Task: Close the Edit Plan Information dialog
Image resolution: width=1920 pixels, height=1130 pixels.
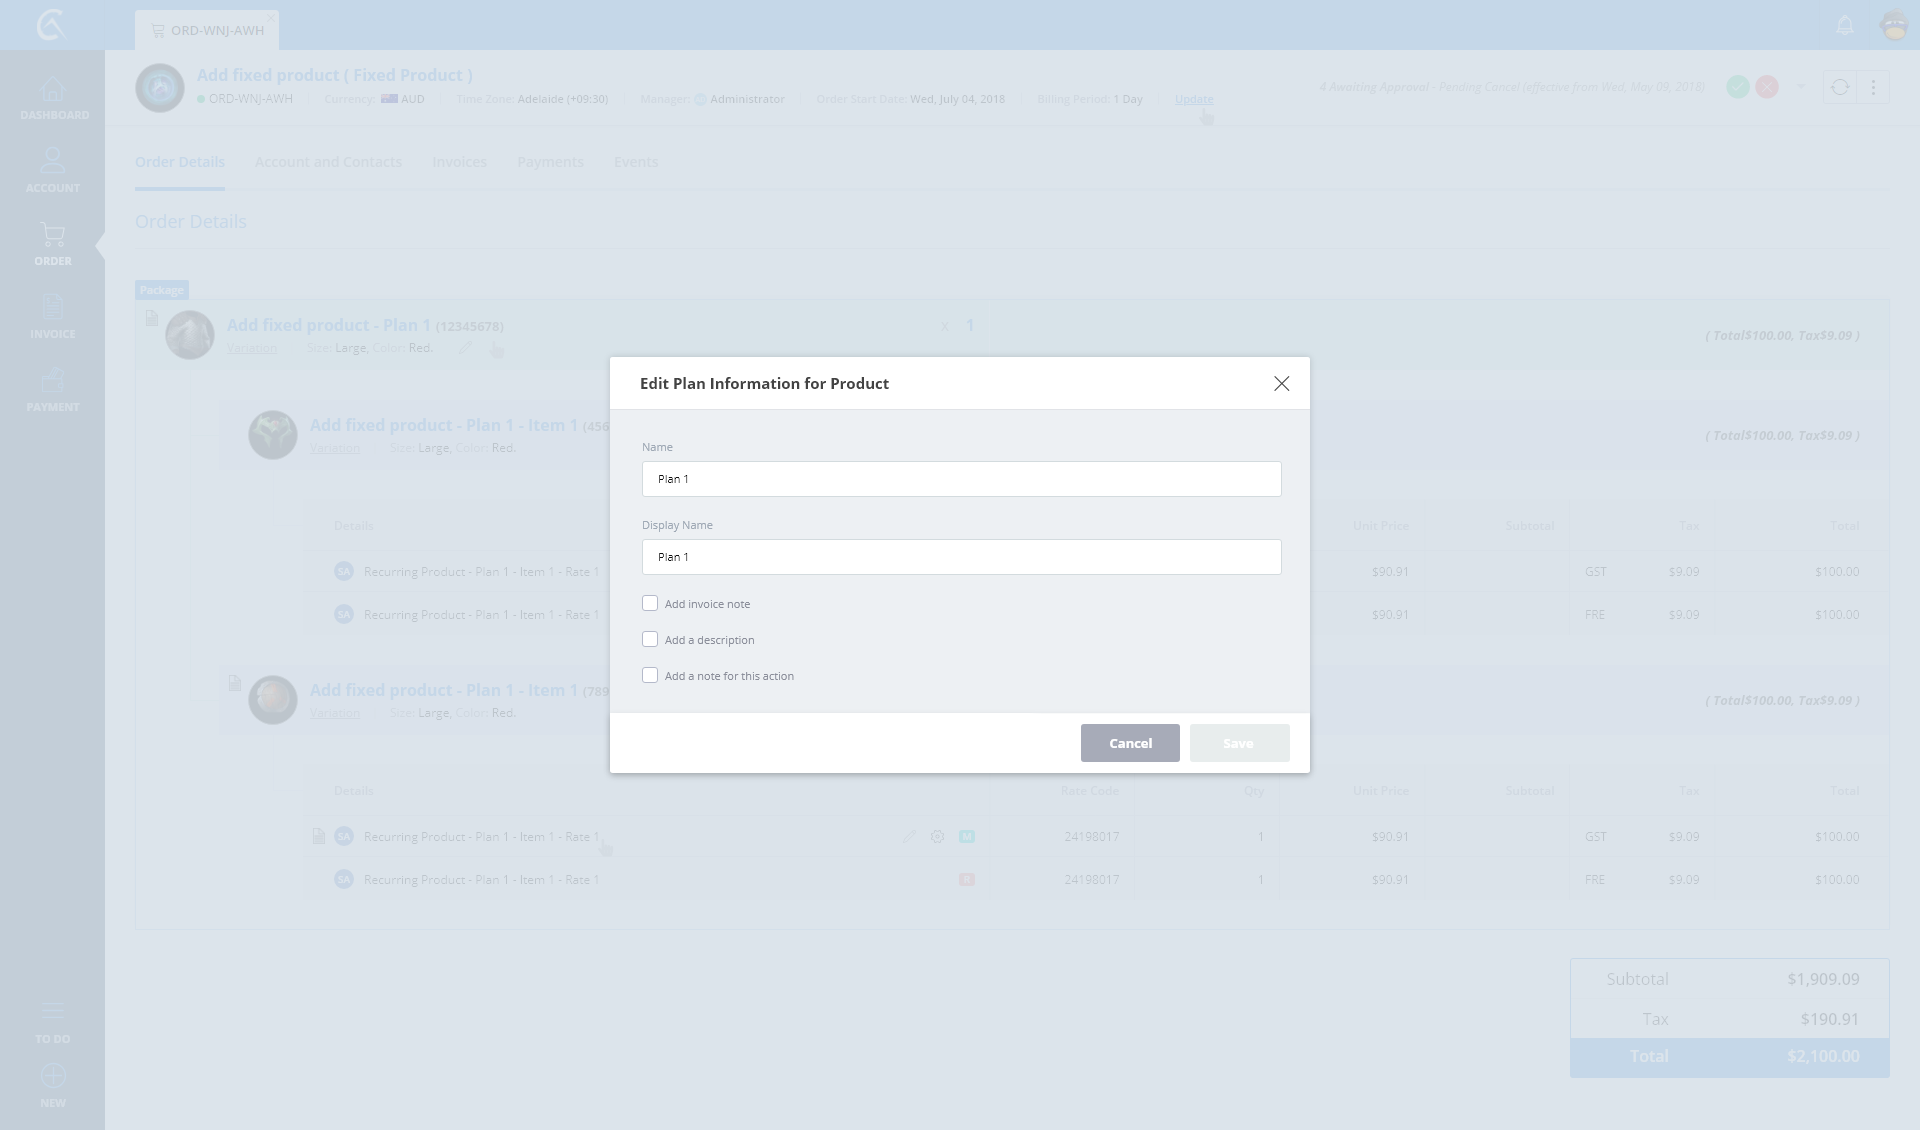Action: (x=1281, y=383)
